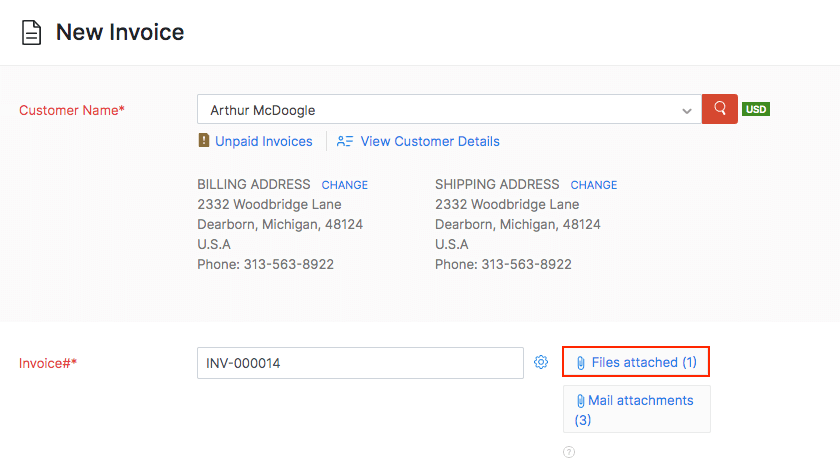Click the small help question mark icon

tap(569, 452)
